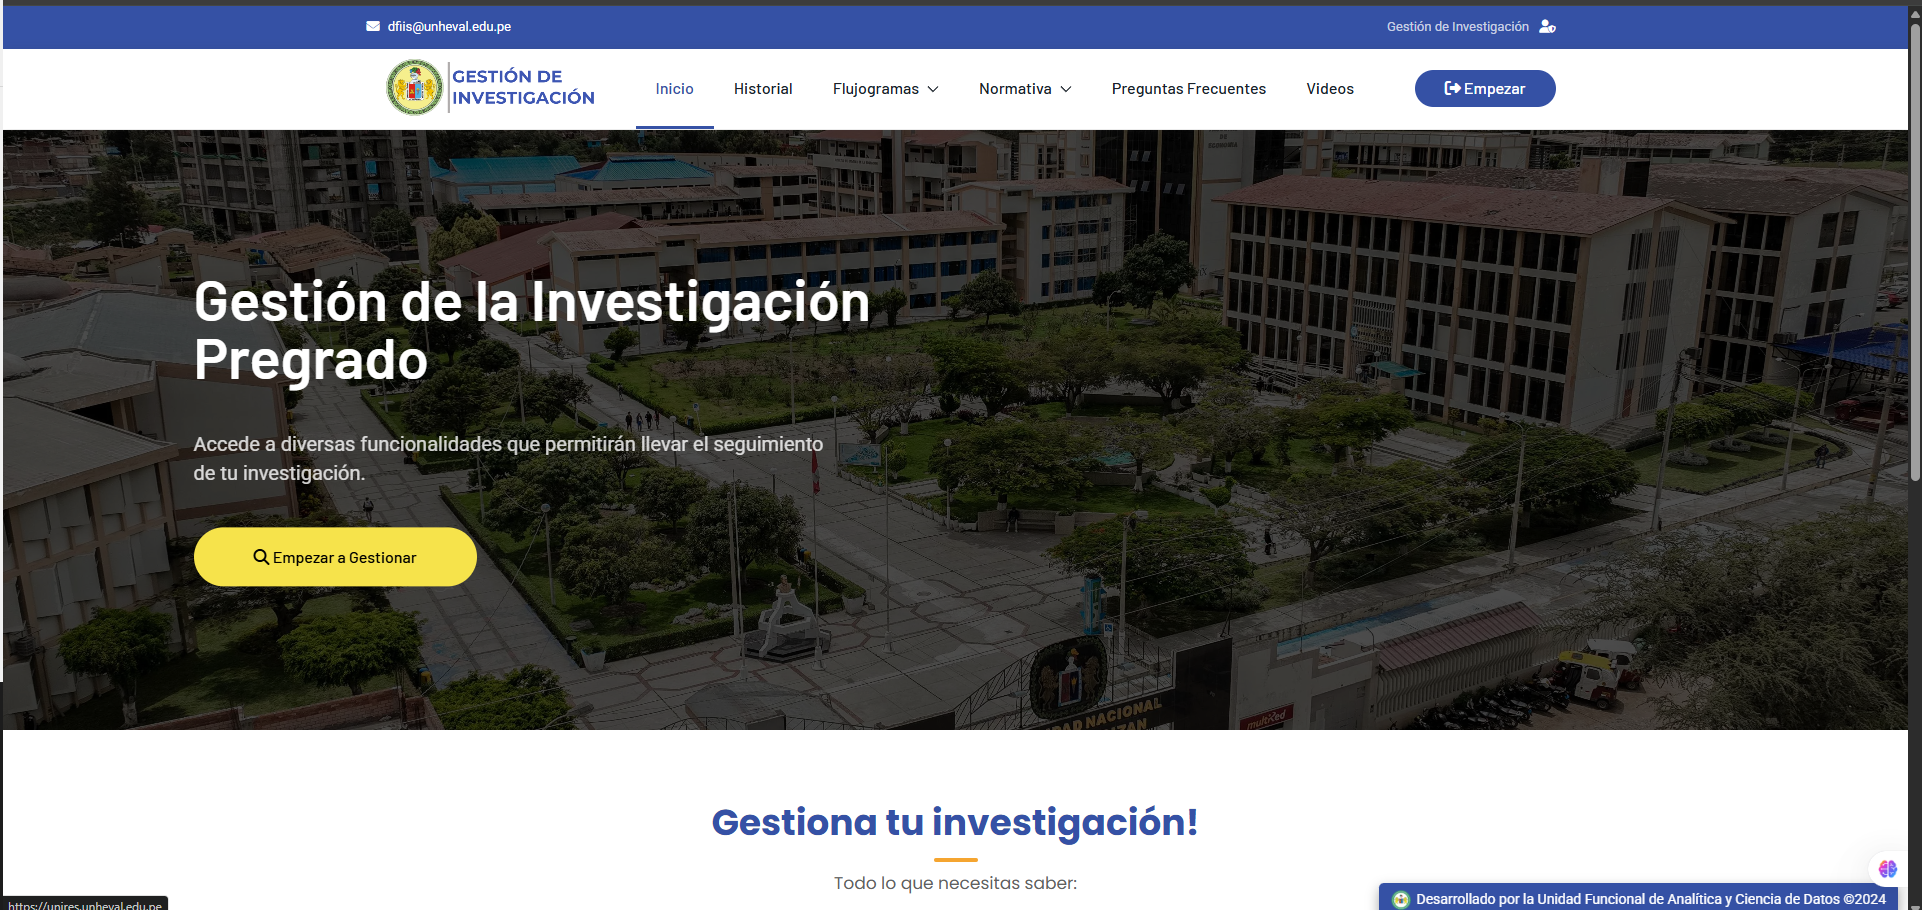The height and width of the screenshot is (910, 1922).
Task: Open the dfiis@unheval.edu.pe email link
Action: tap(449, 27)
